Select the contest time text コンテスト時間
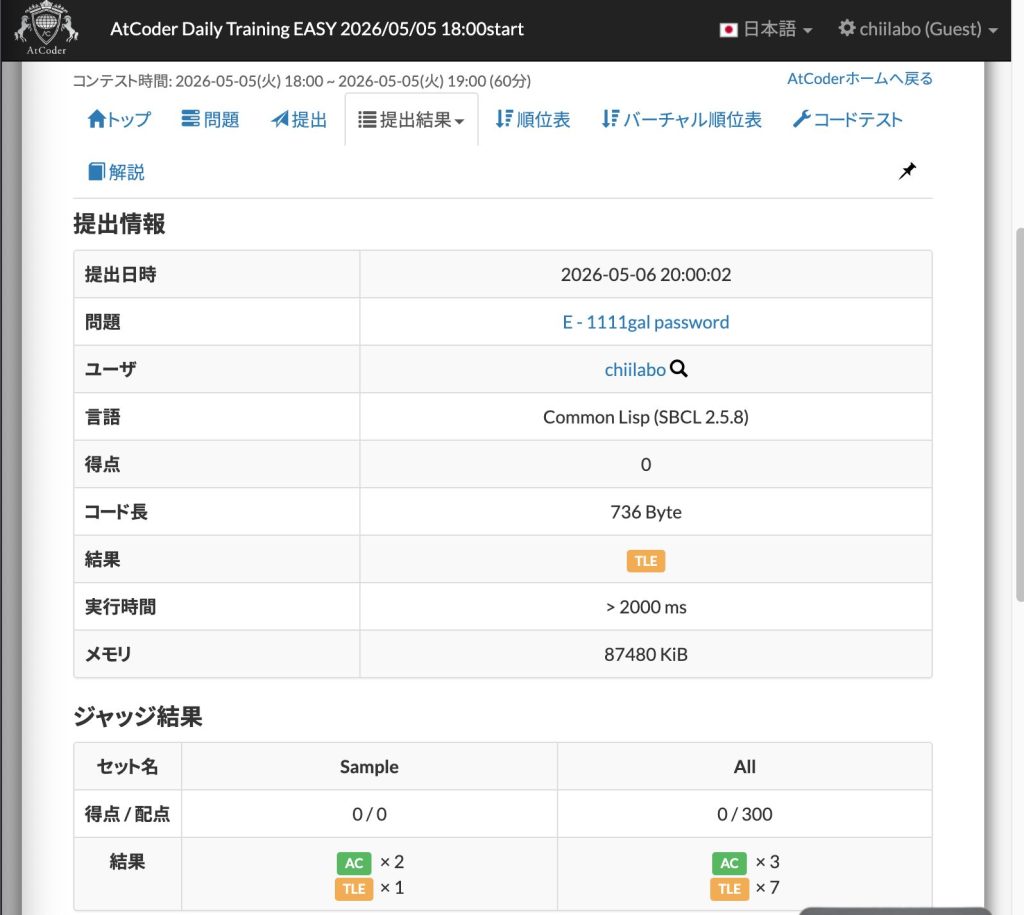 [x=301, y=81]
